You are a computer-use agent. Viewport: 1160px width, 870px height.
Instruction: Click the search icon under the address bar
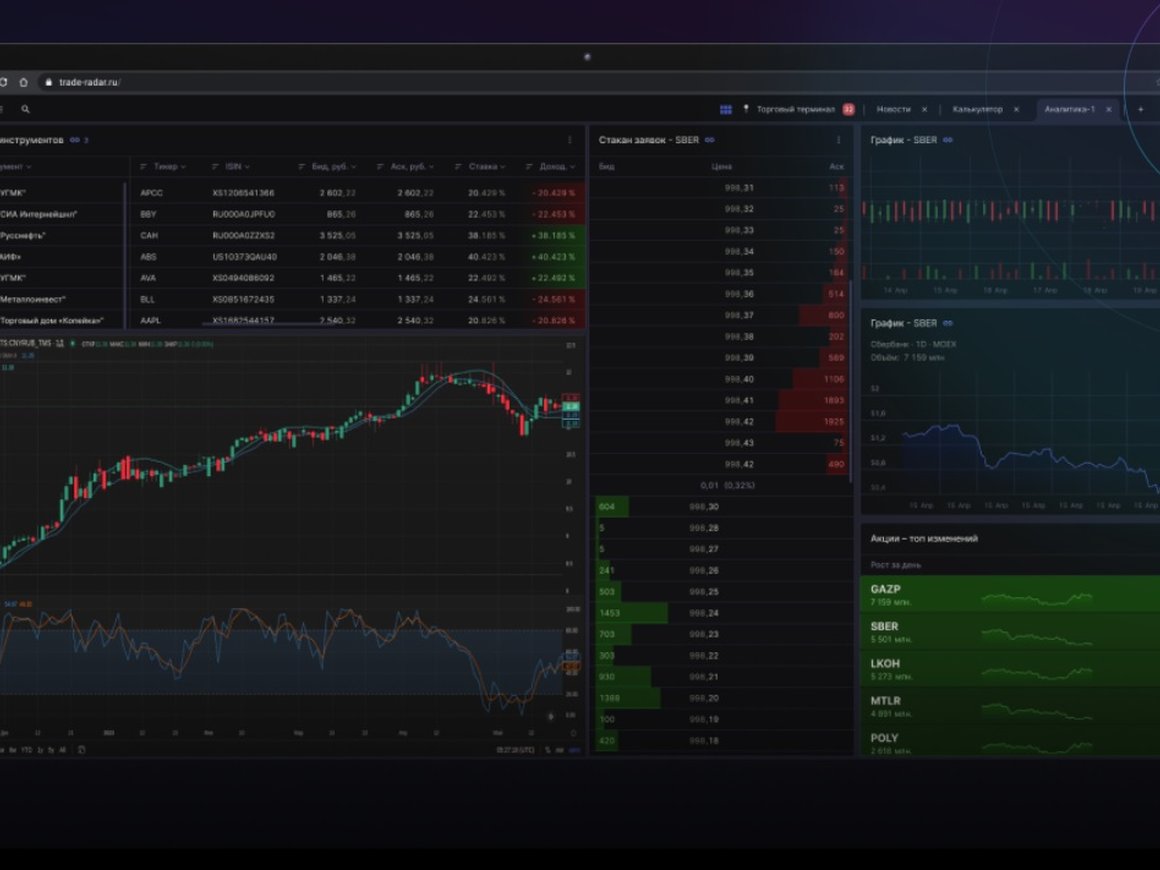[25, 108]
